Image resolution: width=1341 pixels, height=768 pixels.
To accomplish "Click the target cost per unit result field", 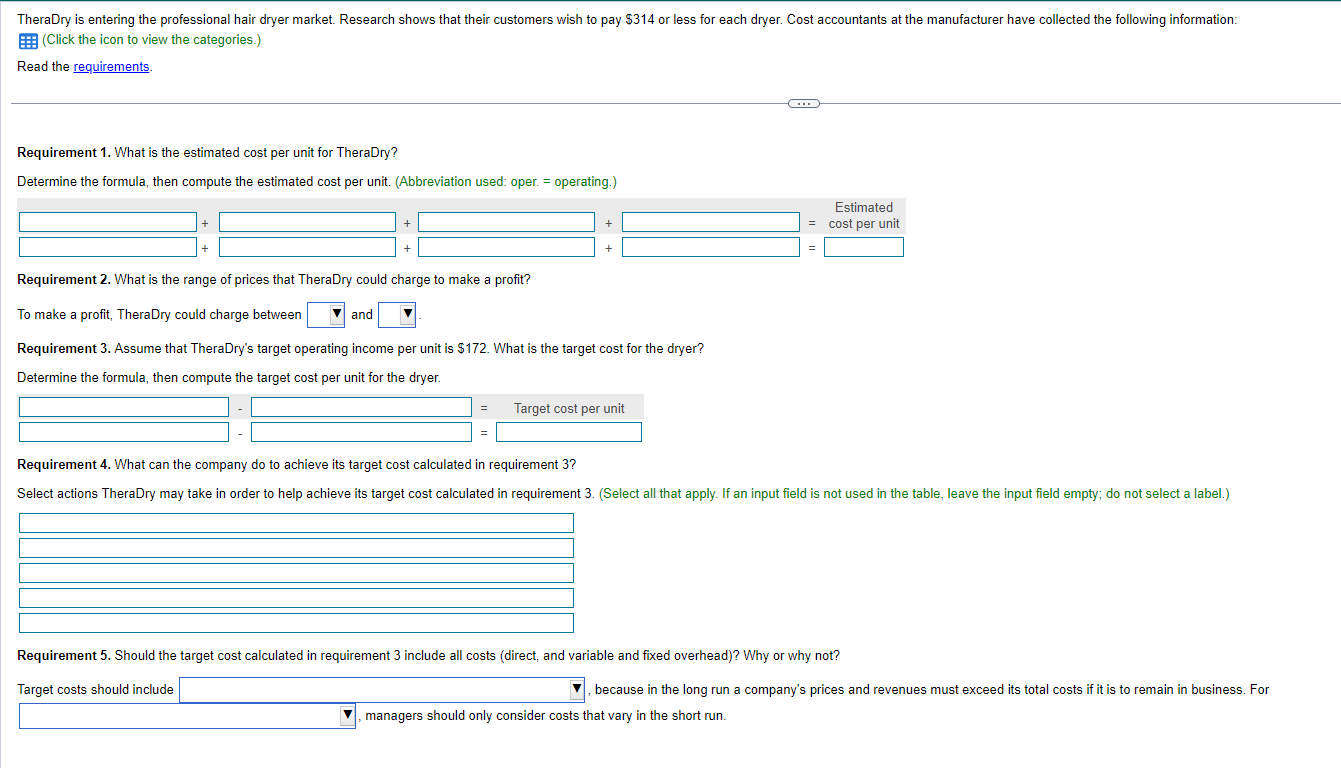I will click(569, 432).
